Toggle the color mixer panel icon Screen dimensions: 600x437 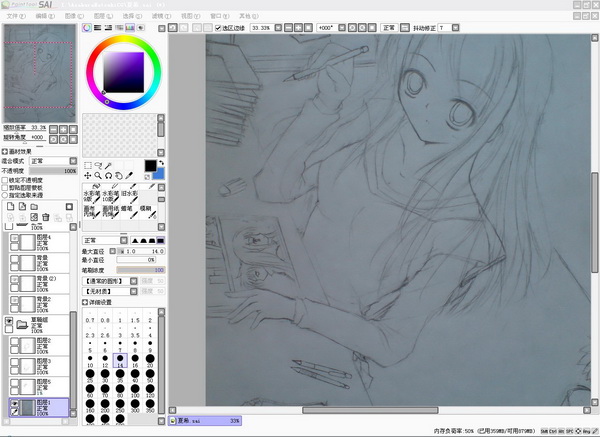click(119, 28)
